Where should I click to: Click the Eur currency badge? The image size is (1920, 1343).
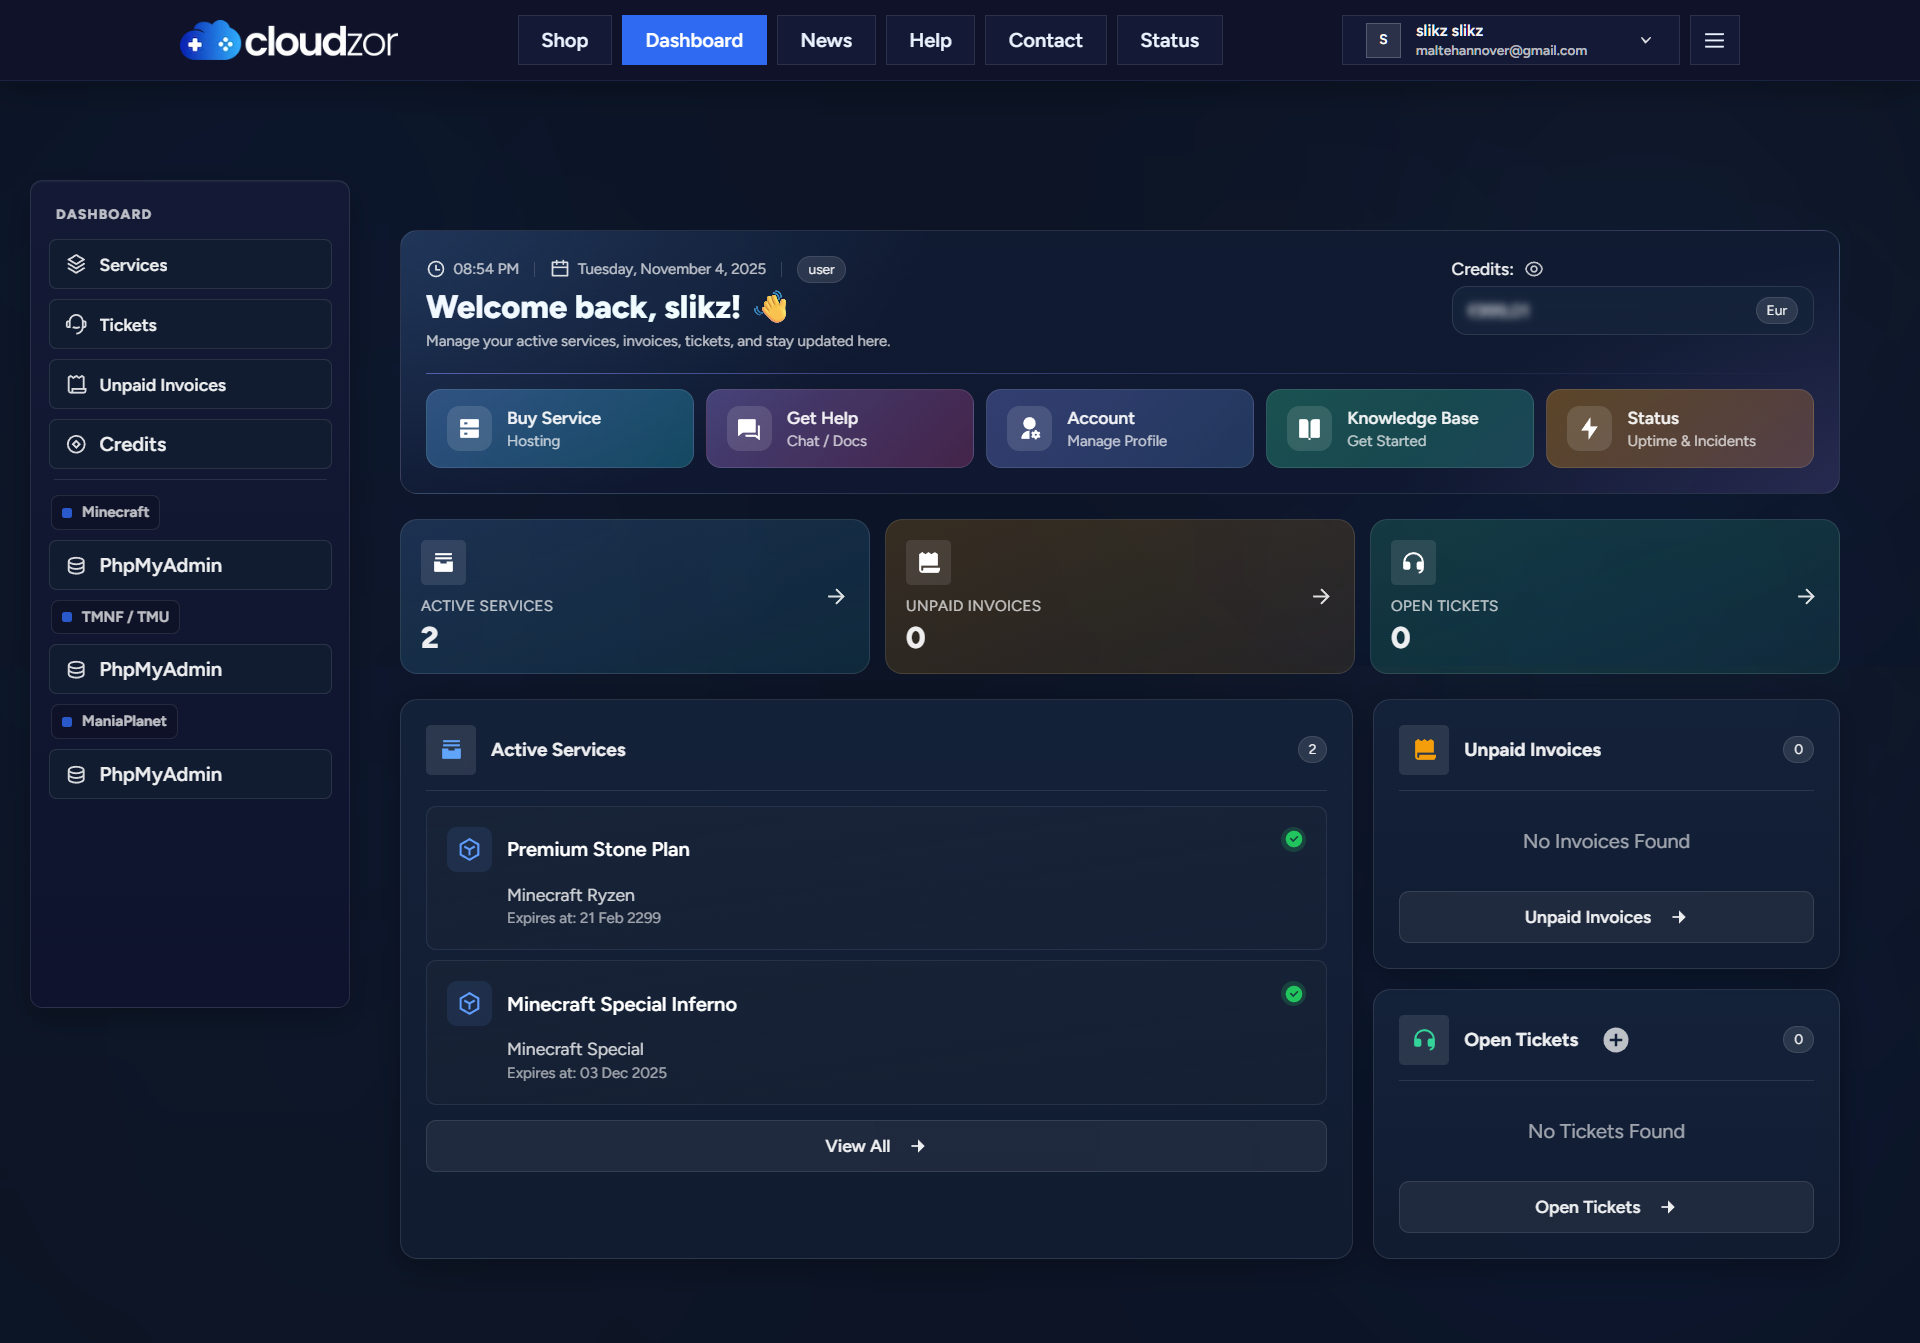point(1776,311)
